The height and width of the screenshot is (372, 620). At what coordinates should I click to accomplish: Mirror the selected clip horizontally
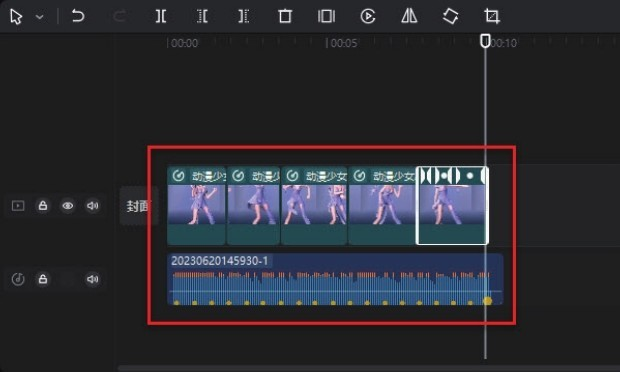tap(409, 16)
